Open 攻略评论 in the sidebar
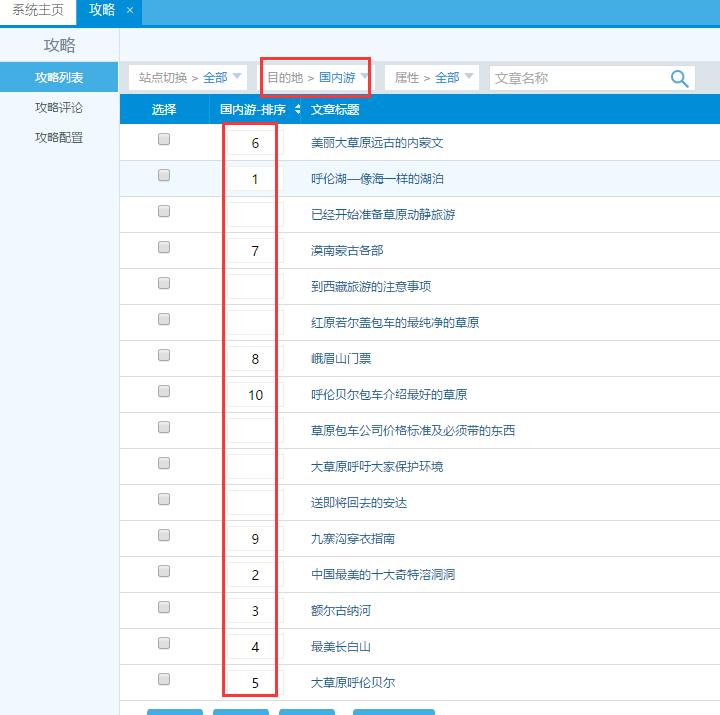Viewport: 720px width, 715px height. (x=59, y=107)
